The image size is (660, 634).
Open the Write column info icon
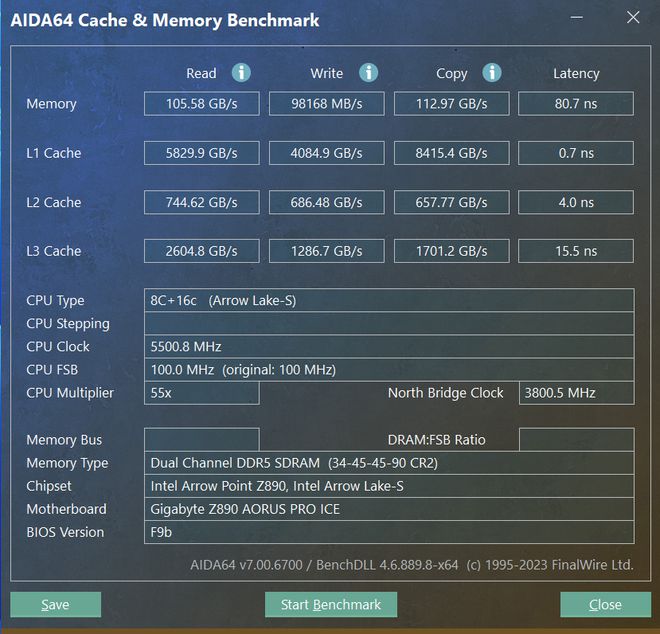tap(368, 73)
